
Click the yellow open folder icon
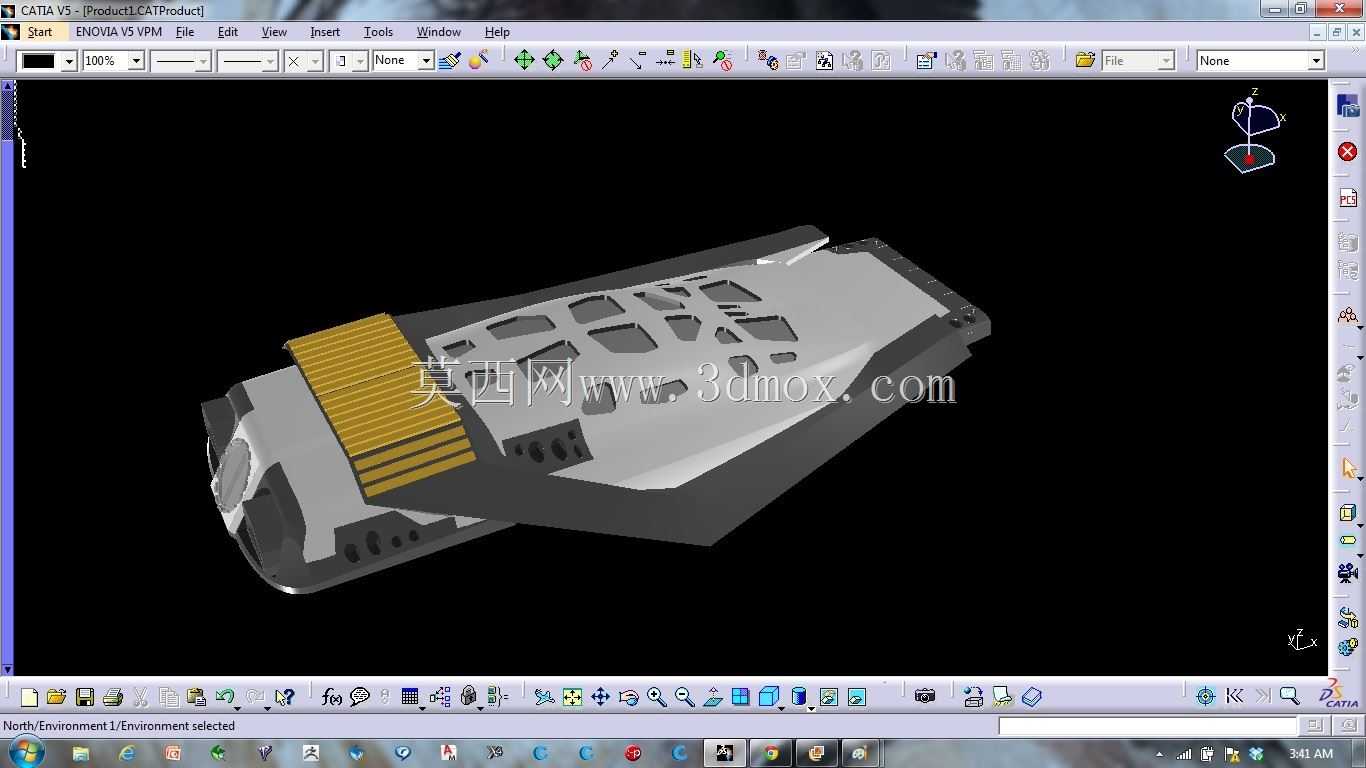[1085, 61]
